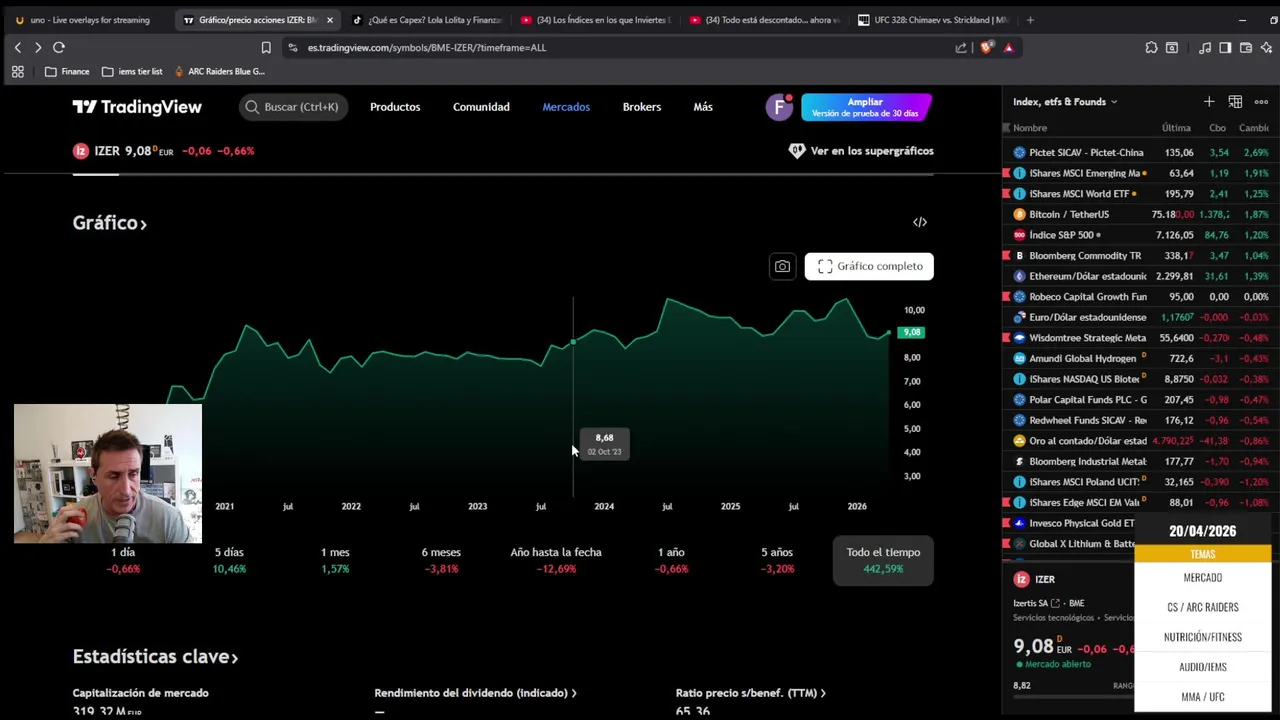Image resolution: width=1280 pixels, height=720 pixels.
Task: Select the 5 días timeframe
Action: [229, 560]
